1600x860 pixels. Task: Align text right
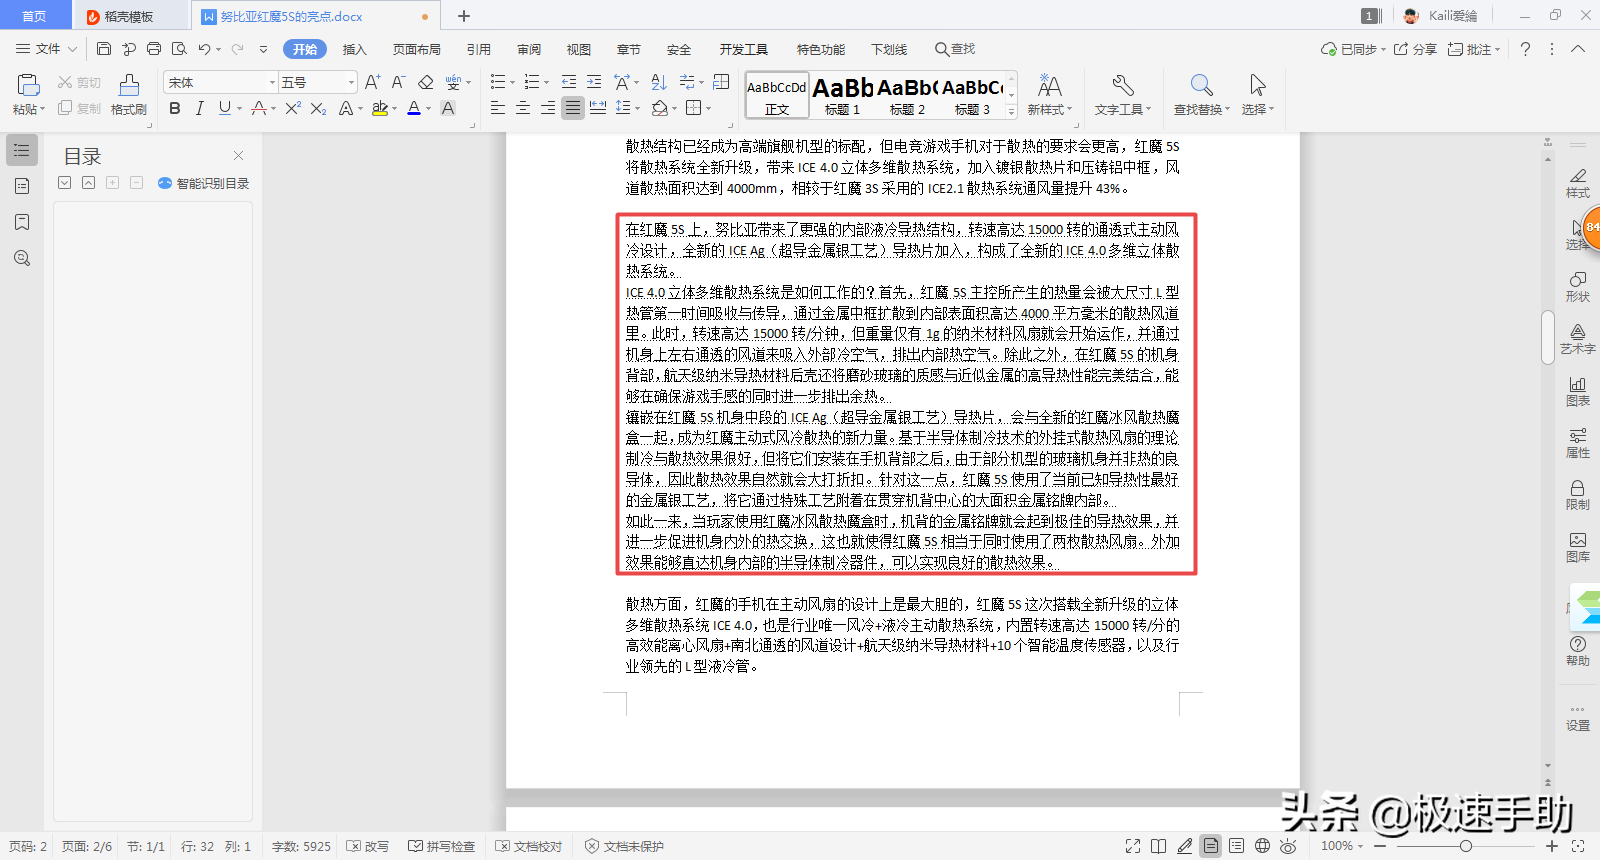coord(548,108)
